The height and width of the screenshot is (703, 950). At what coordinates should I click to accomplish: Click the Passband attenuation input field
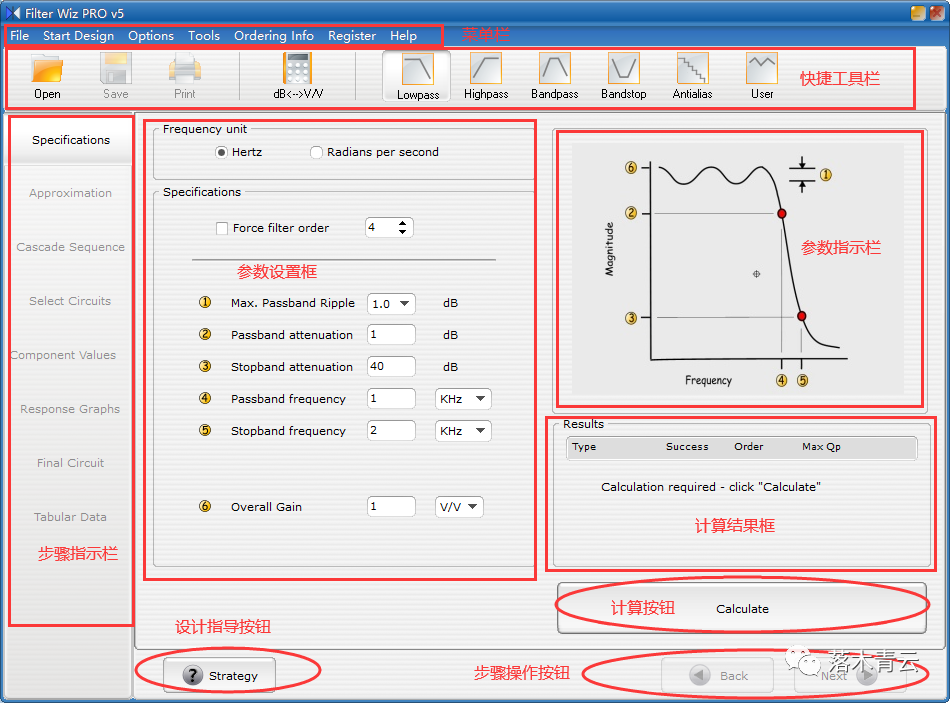391,335
